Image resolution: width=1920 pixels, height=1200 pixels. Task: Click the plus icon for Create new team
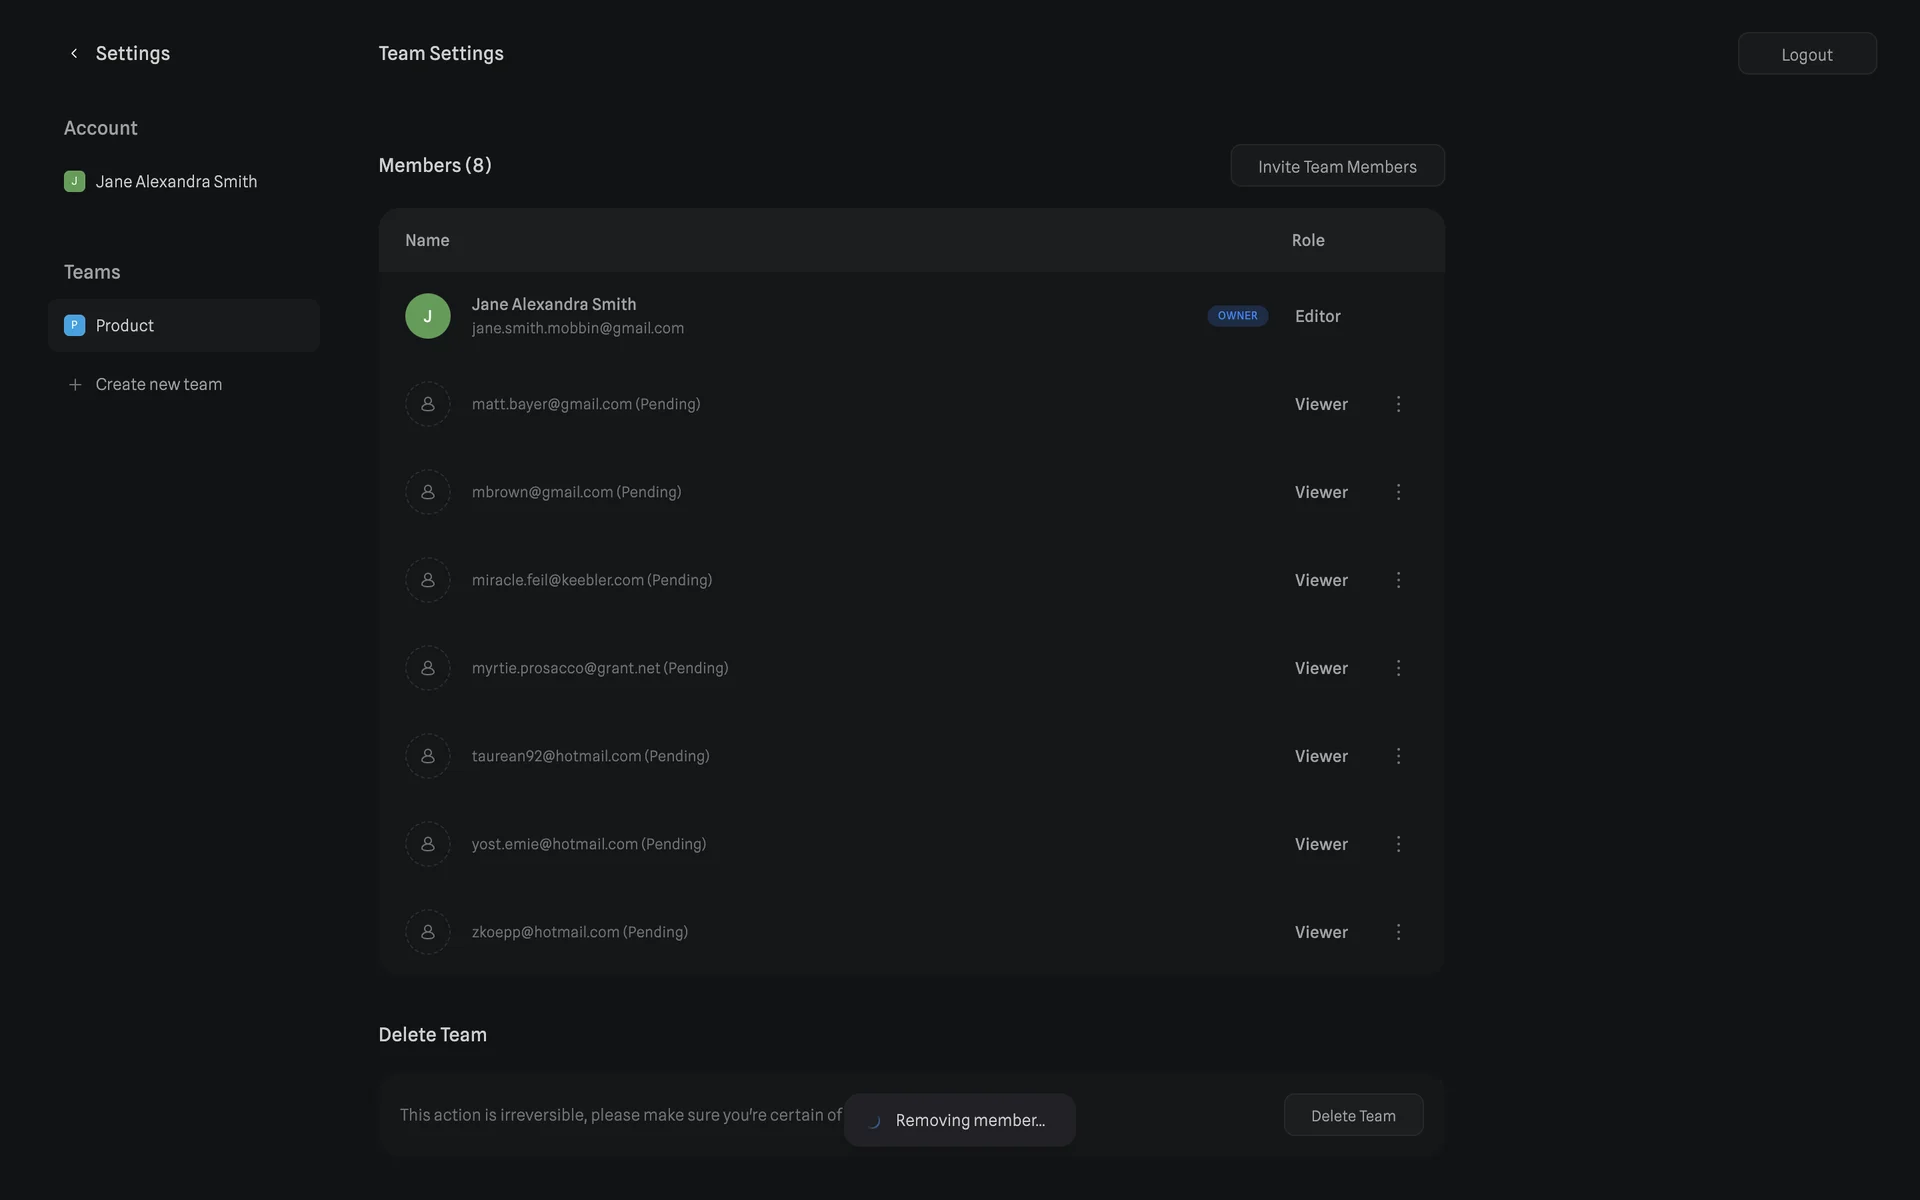(x=75, y=385)
